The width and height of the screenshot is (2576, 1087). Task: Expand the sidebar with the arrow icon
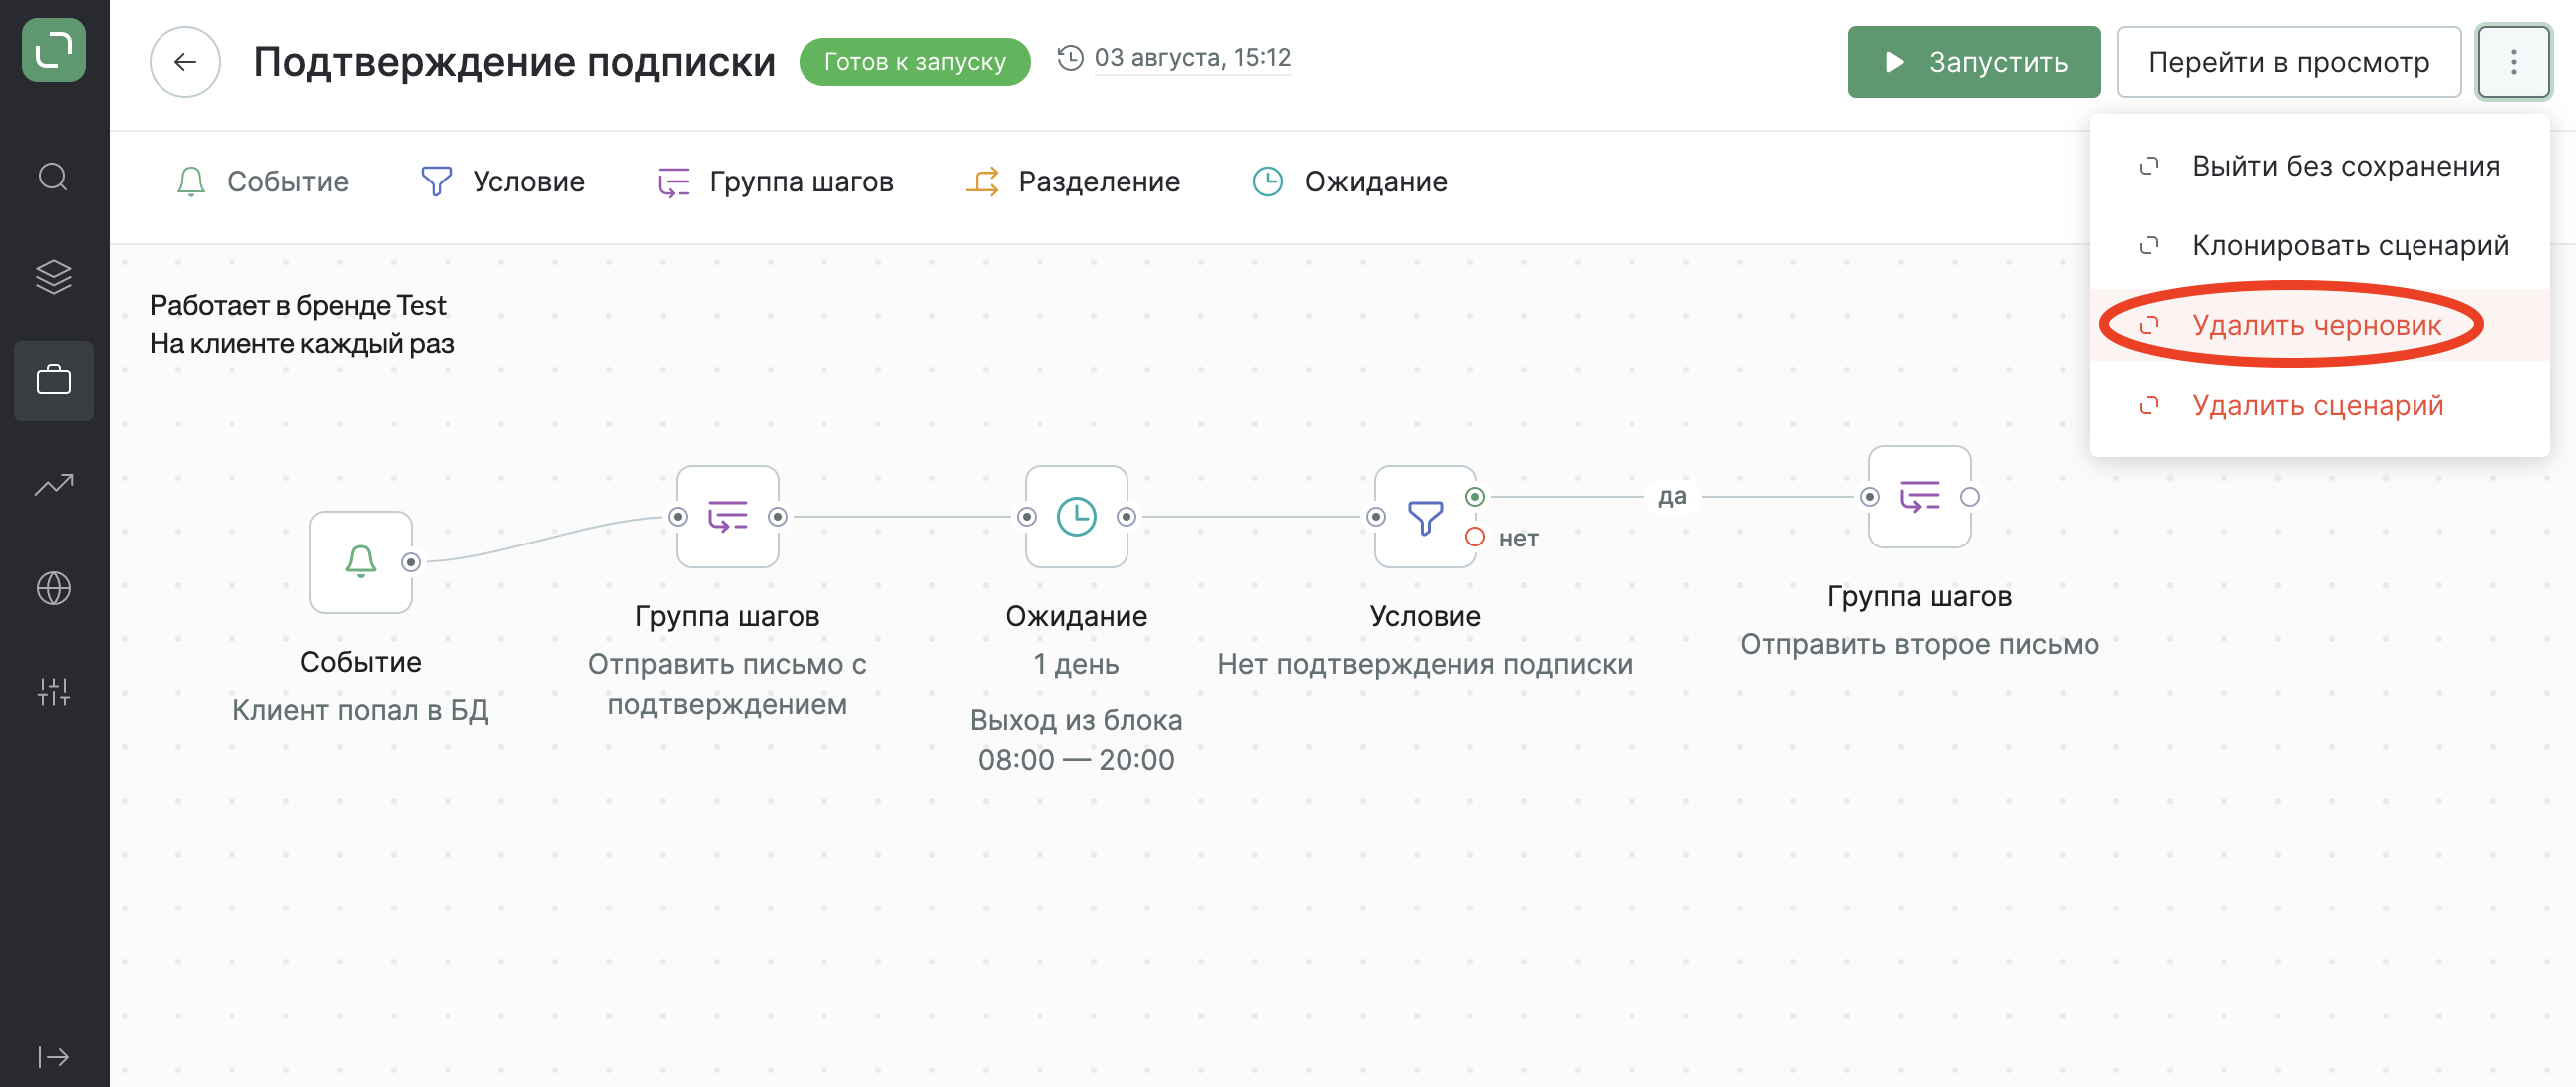54,1057
